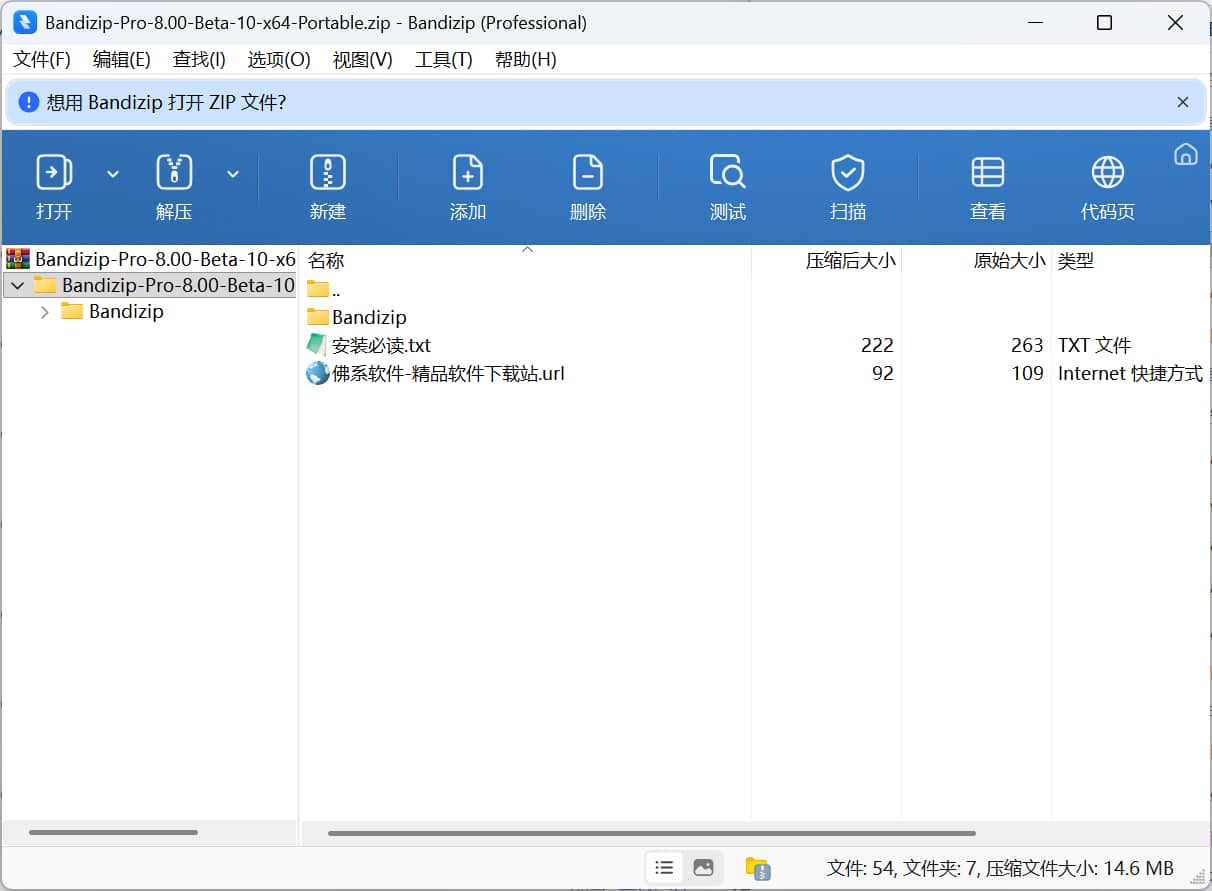Image resolution: width=1212 pixels, height=891 pixels.
Task: Click the compressed size 222 cell
Action: 877,345
